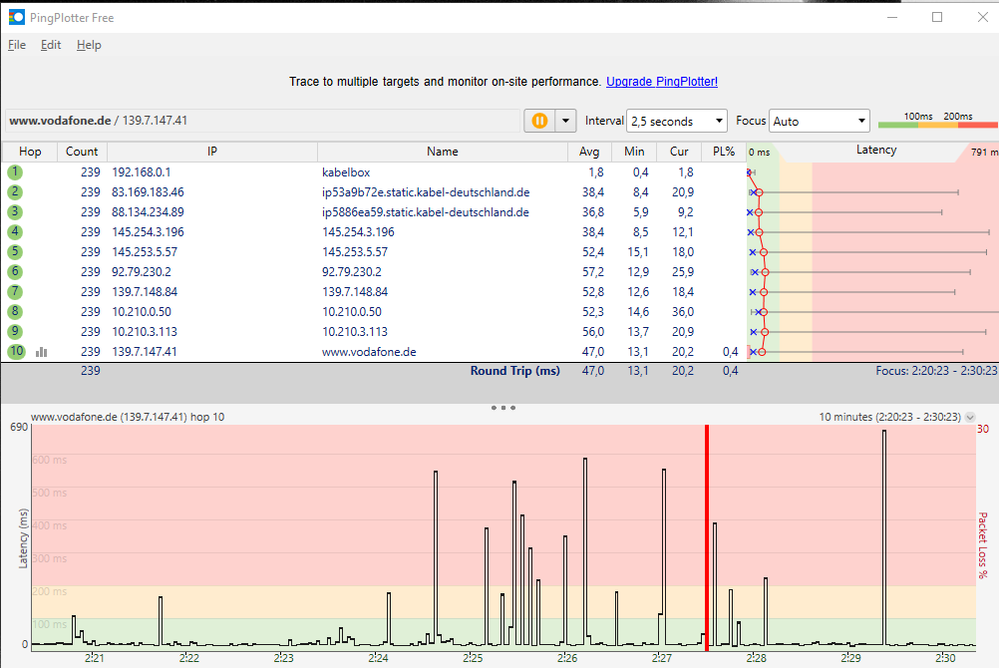This screenshot has width=999, height=668.
Task: Sort by the Name column header
Action: (x=442, y=151)
